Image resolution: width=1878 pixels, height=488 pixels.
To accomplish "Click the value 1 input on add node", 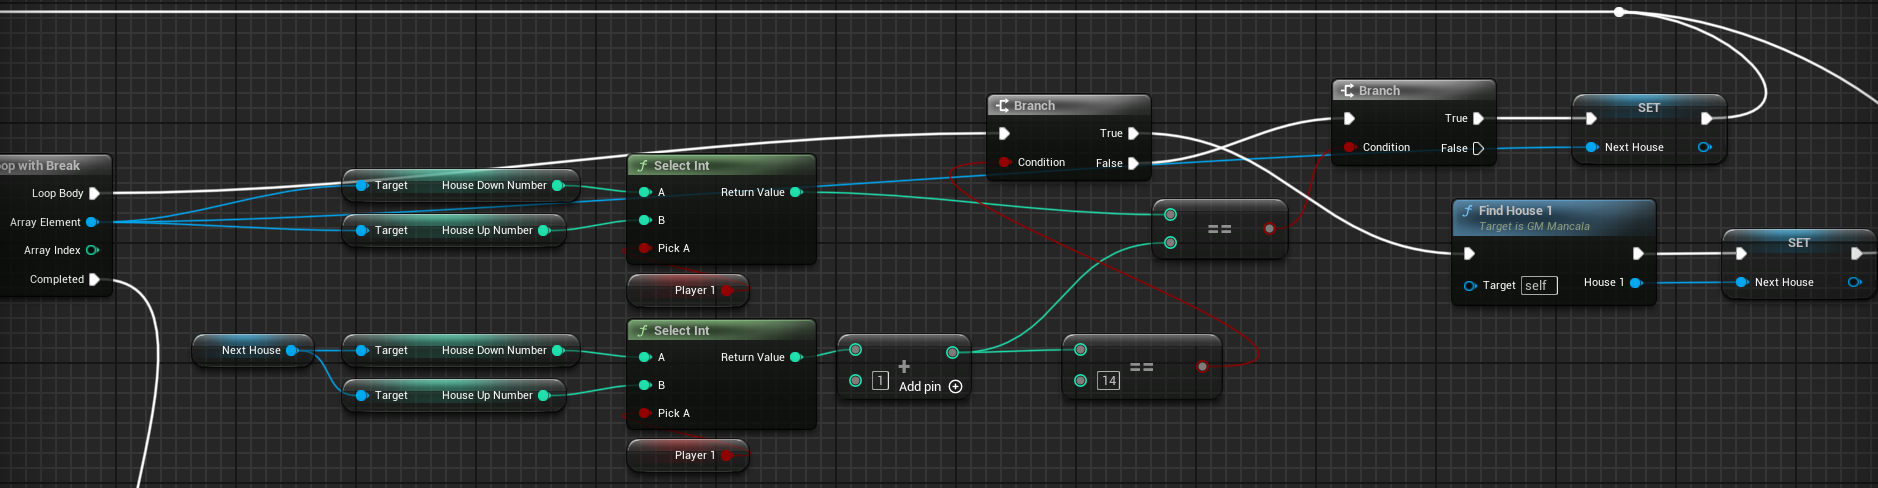I will coord(880,381).
